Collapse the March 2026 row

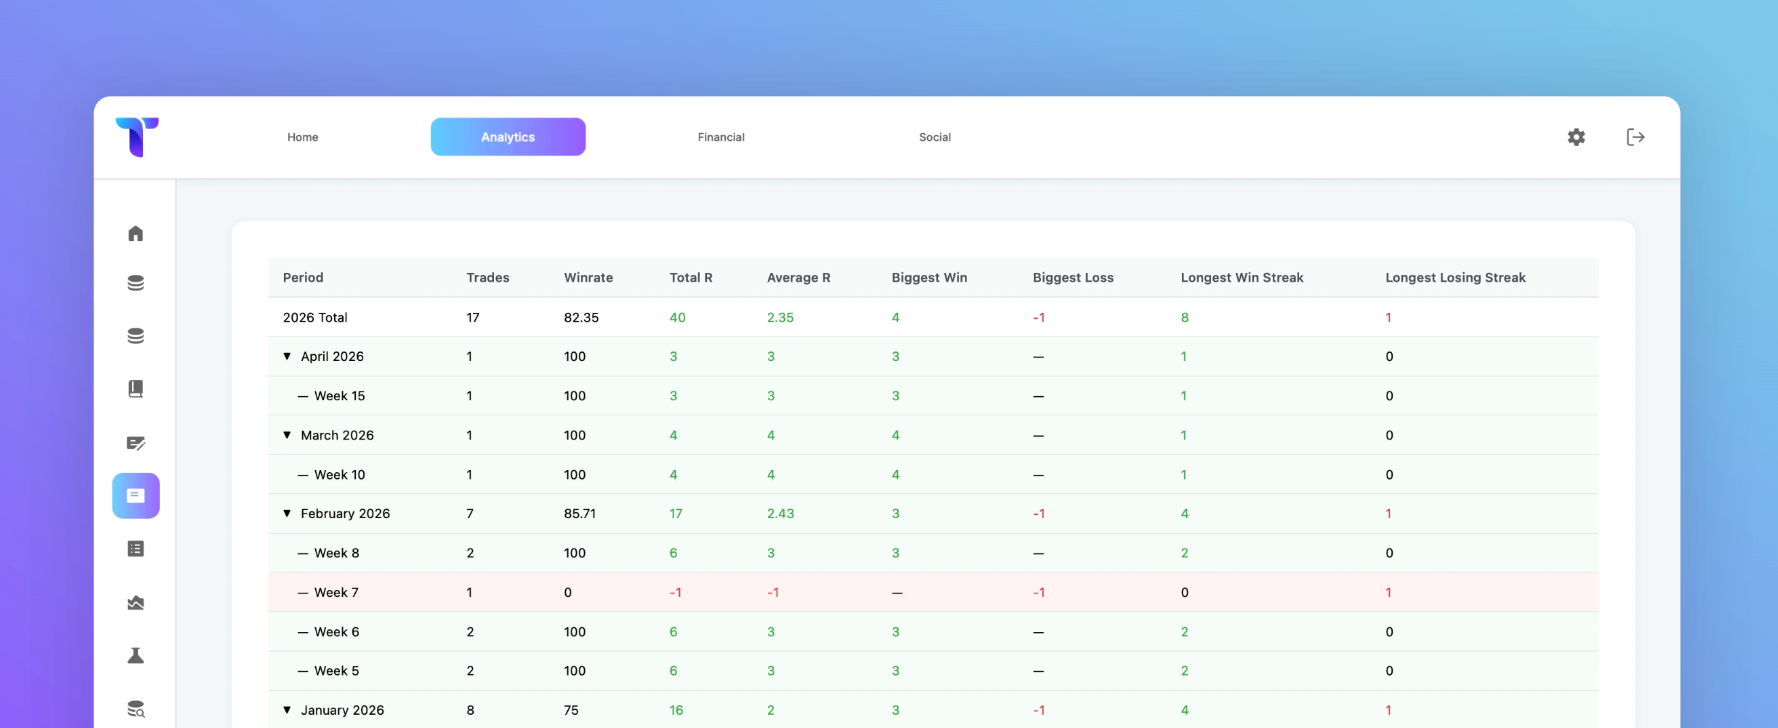(x=287, y=435)
